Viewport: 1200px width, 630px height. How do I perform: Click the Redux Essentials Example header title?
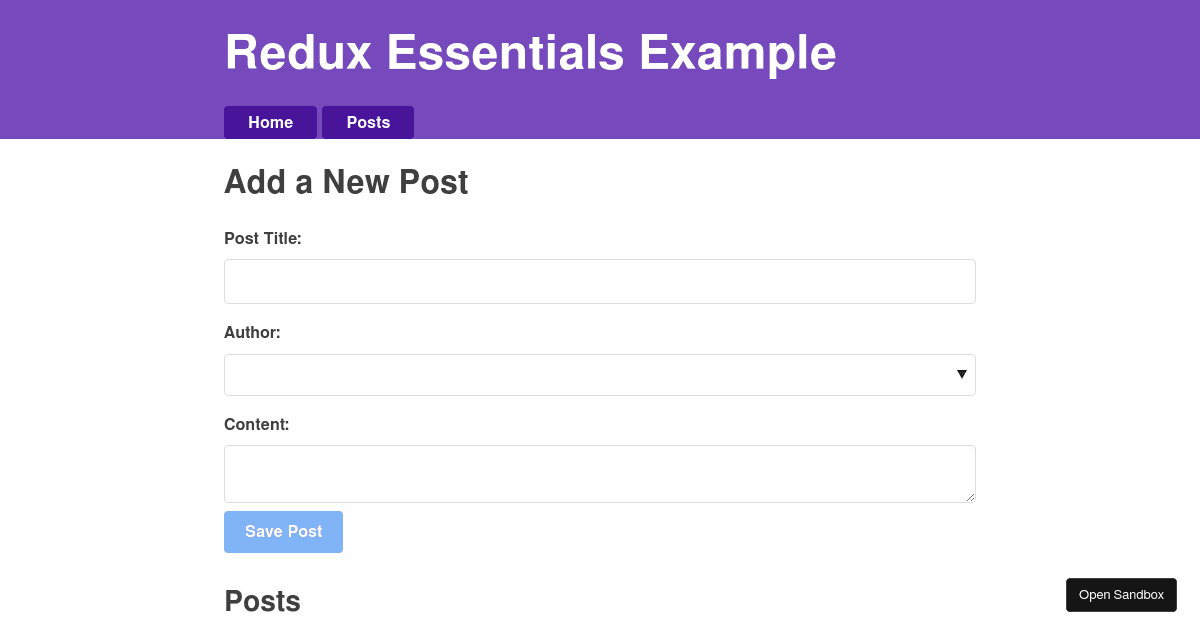click(x=530, y=52)
